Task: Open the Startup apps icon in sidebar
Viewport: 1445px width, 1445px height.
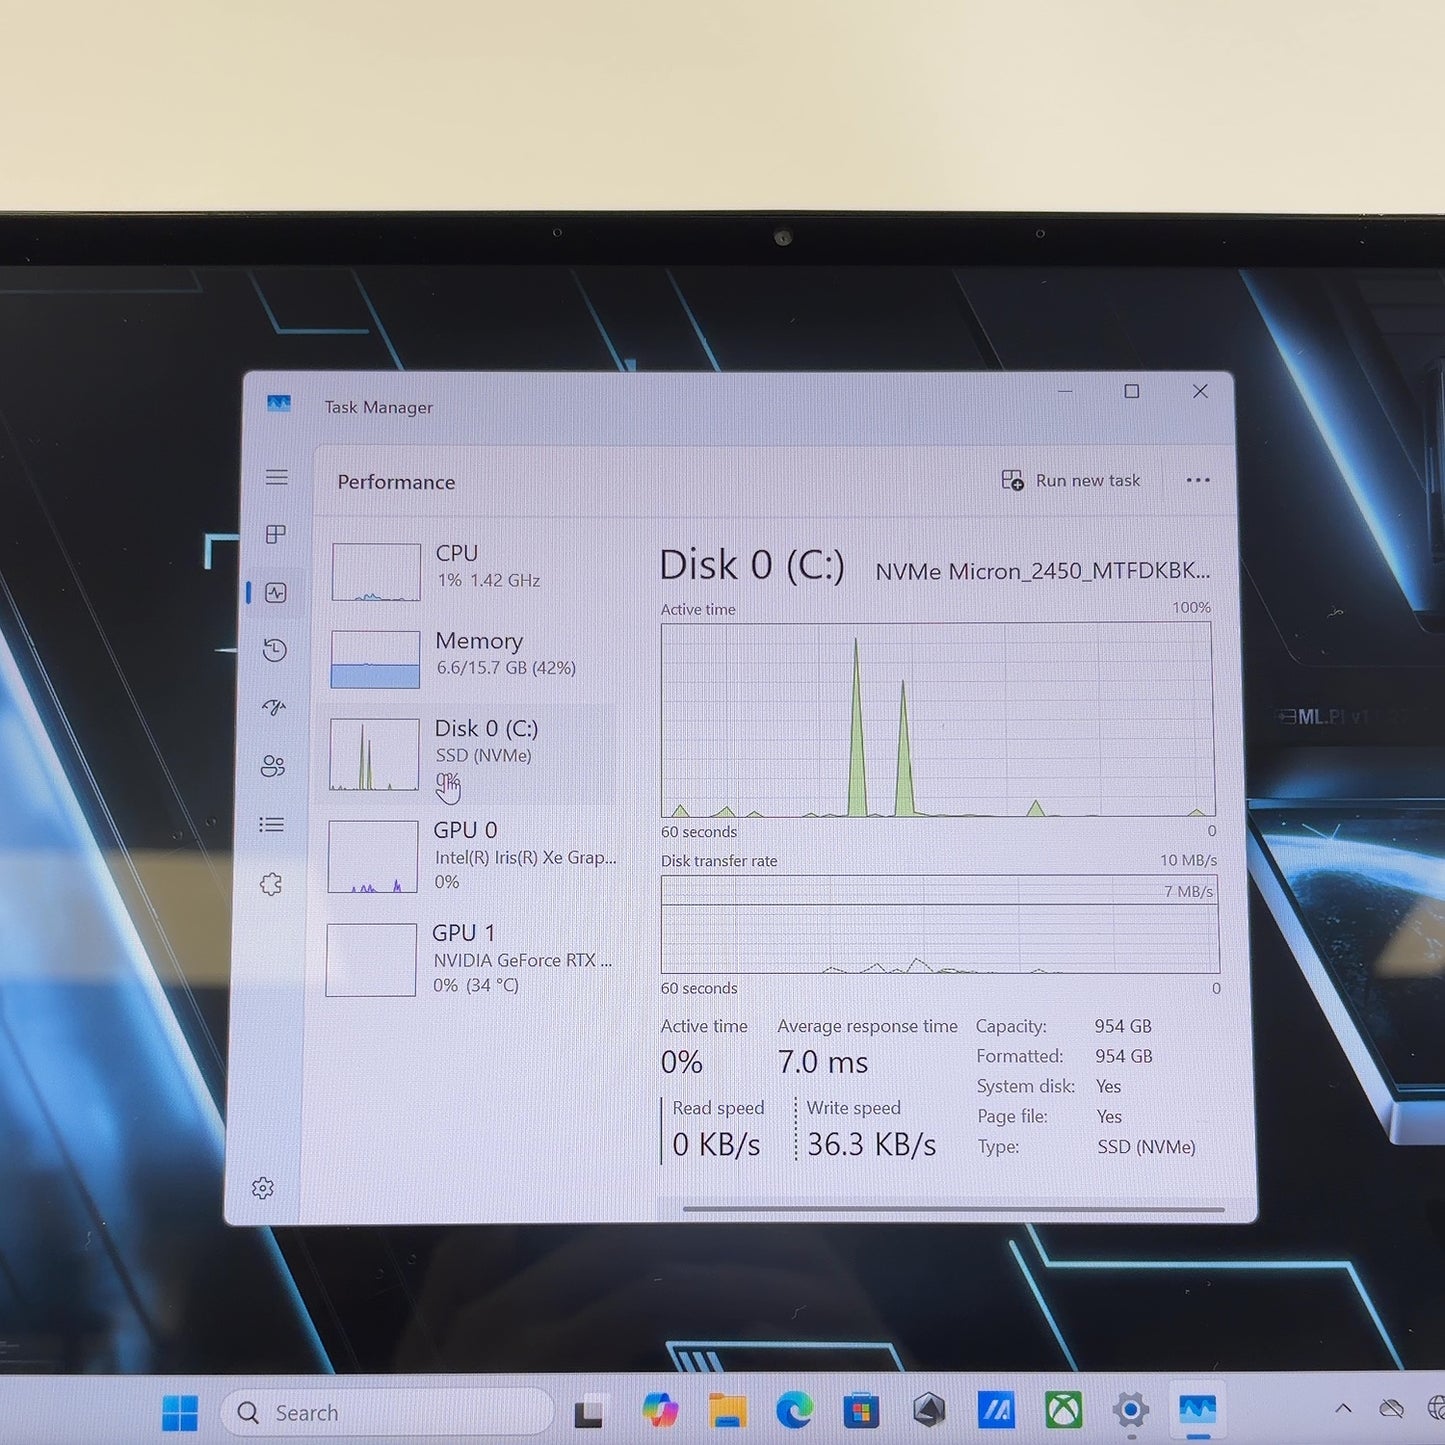Action: 274,708
